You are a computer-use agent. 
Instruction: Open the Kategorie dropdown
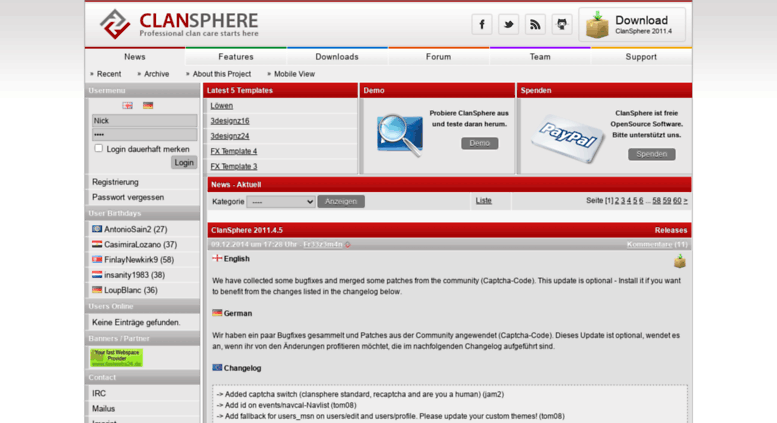point(281,202)
